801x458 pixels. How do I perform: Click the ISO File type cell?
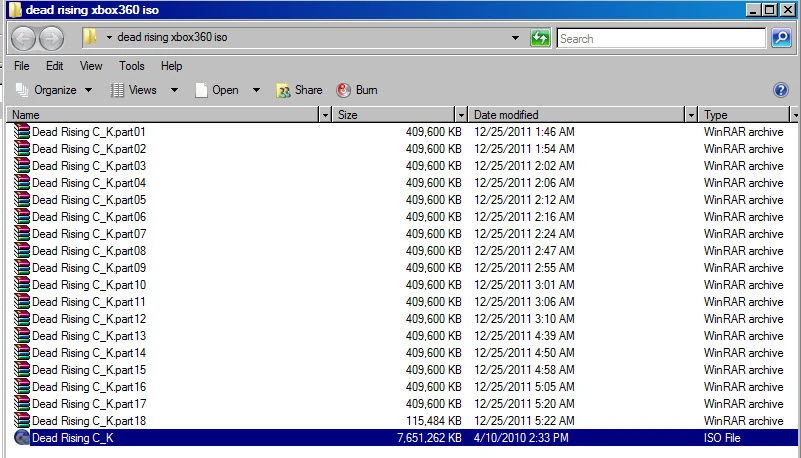pyautogui.click(x=722, y=438)
